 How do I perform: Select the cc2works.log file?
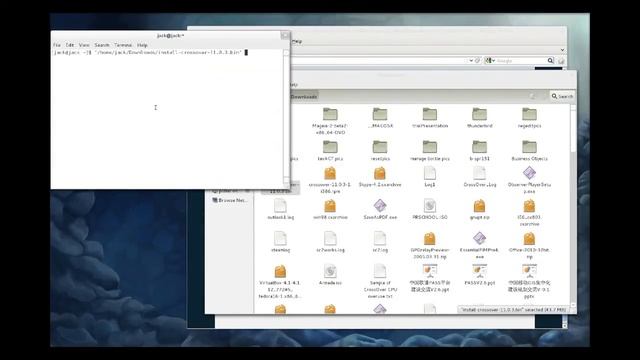click(x=330, y=242)
